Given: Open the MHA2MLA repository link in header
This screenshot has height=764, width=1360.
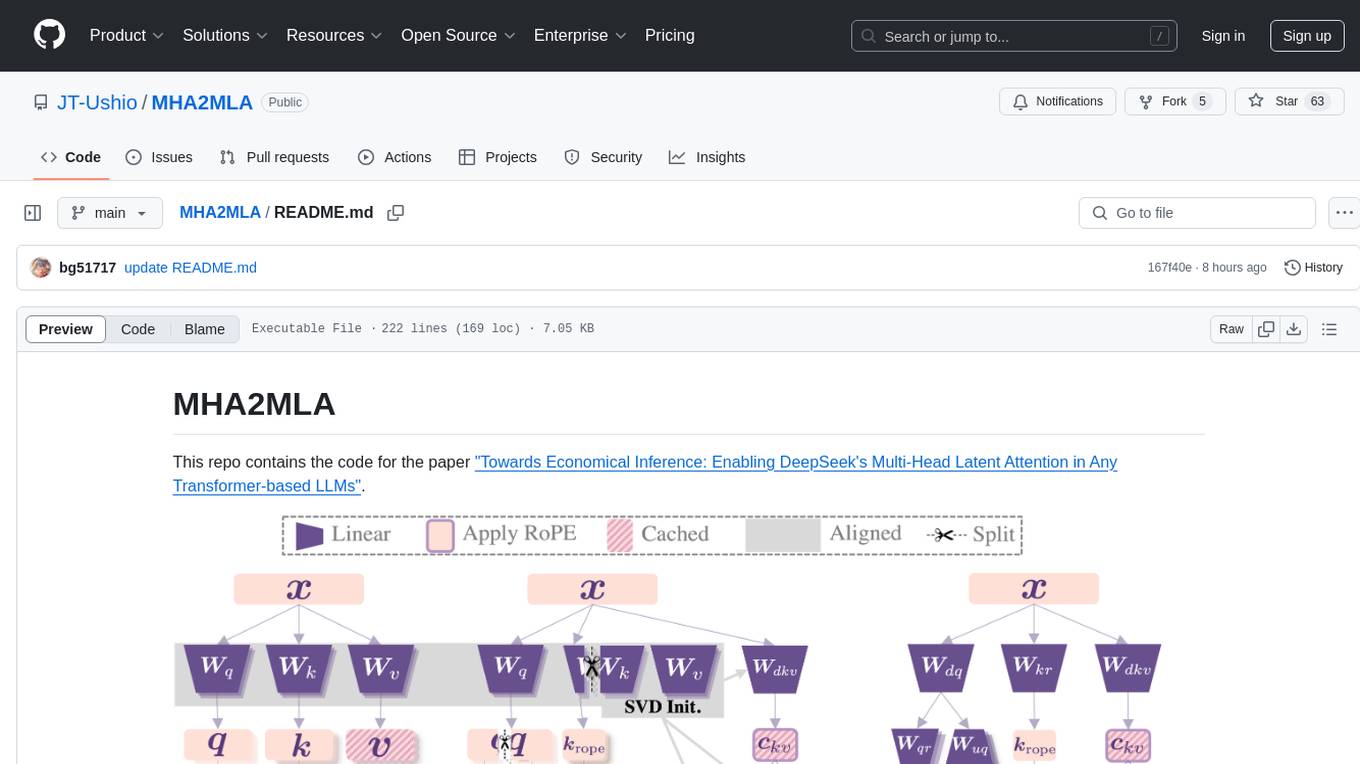Looking at the screenshot, I should [x=202, y=102].
